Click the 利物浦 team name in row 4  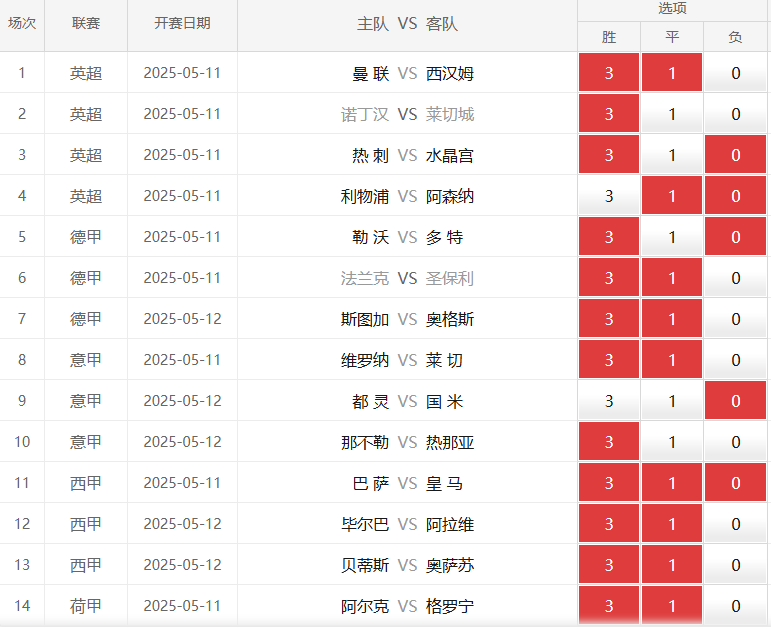(x=365, y=196)
